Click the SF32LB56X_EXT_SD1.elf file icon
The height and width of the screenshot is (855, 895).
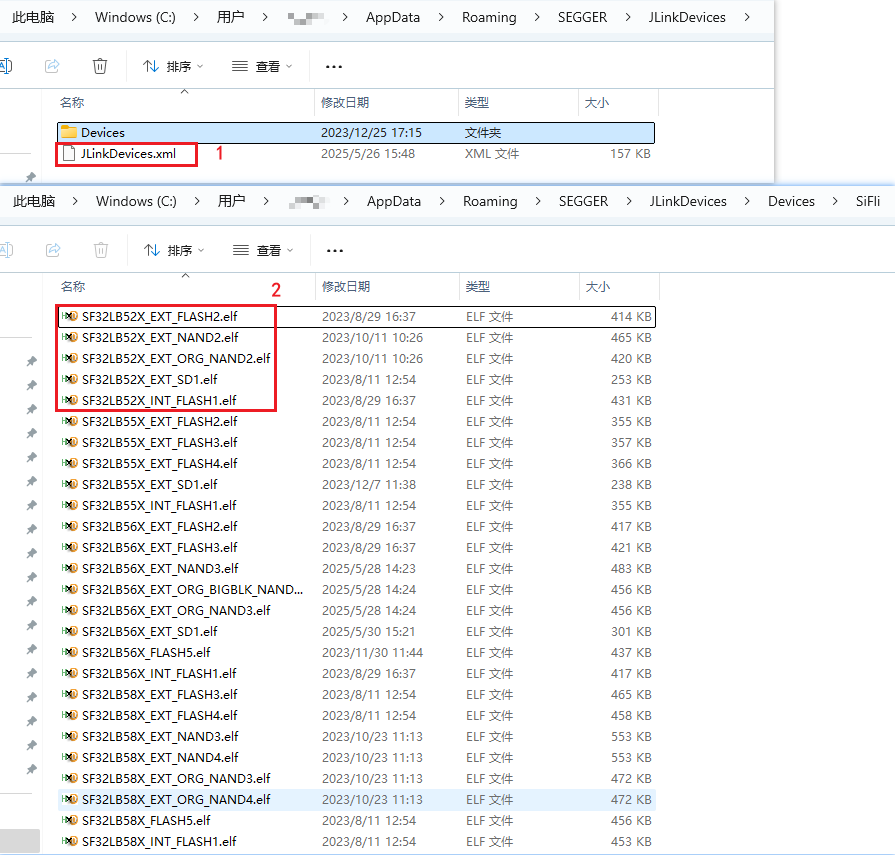70,631
